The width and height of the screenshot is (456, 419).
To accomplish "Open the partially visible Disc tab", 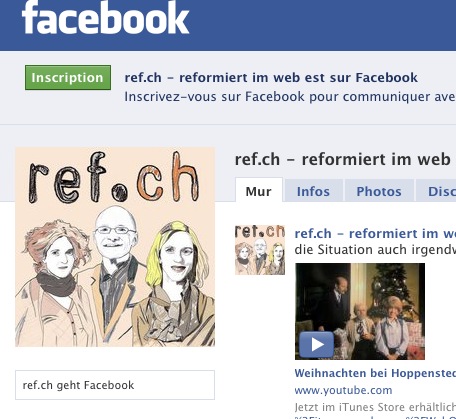I will 436,191.
